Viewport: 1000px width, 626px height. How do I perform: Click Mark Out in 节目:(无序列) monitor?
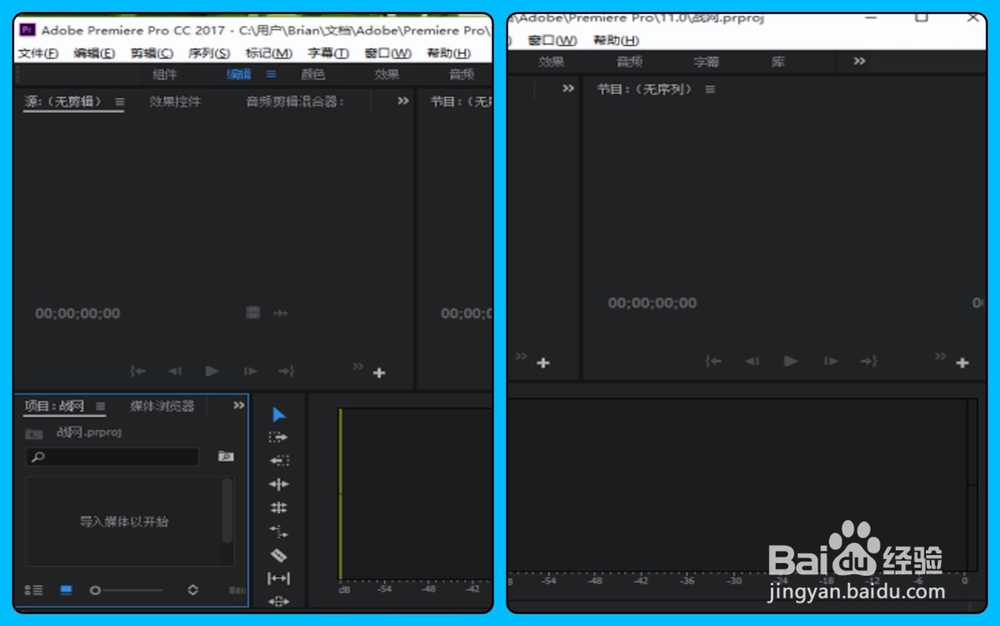pyautogui.click(x=869, y=361)
